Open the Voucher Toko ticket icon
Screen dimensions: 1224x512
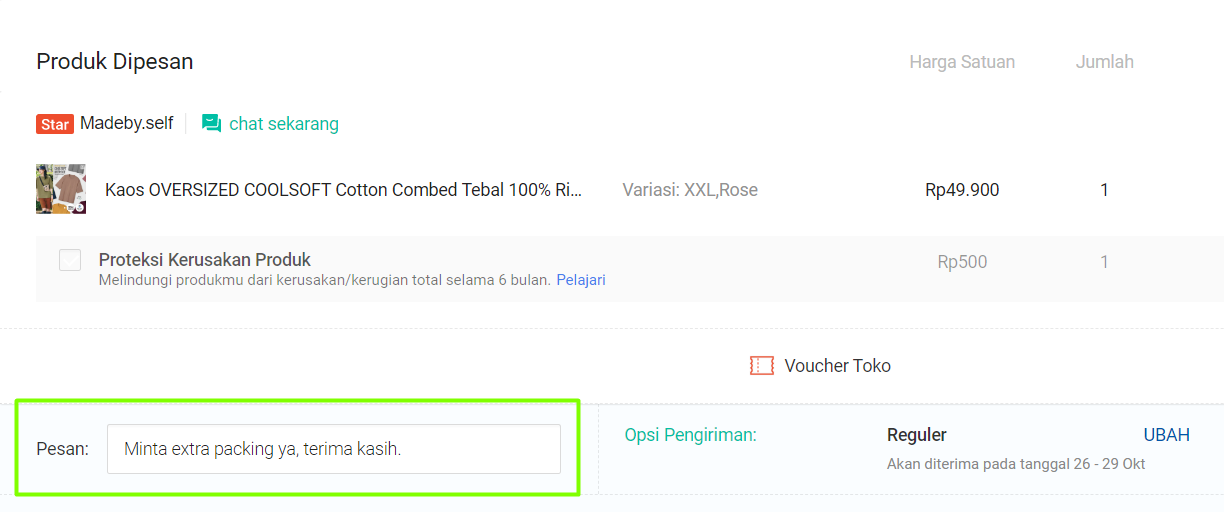click(x=762, y=366)
